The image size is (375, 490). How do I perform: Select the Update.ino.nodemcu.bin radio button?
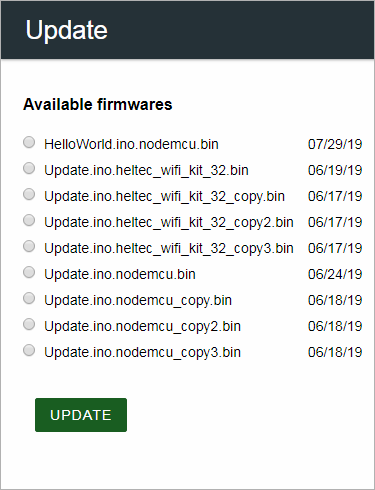coord(29,272)
